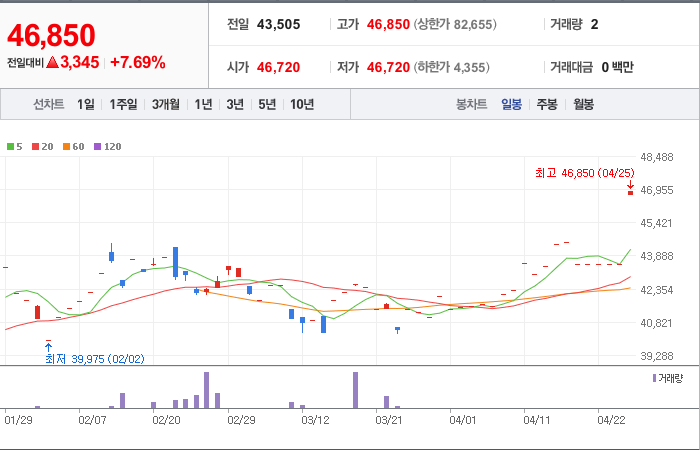Click the 02/07 date axis label
Image resolution: width=700 pixels, height=450 pixels.
coord(92,420)
